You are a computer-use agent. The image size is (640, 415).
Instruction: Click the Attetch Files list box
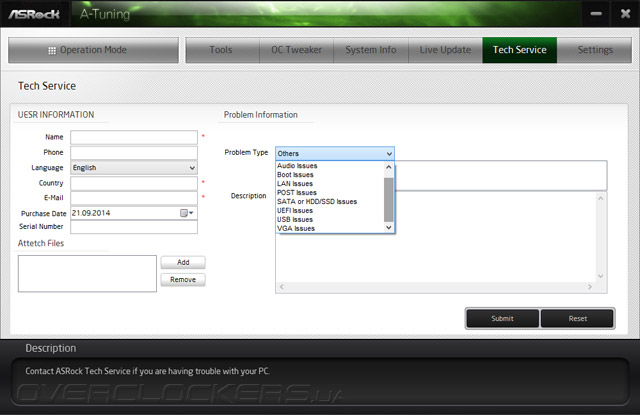87,273
